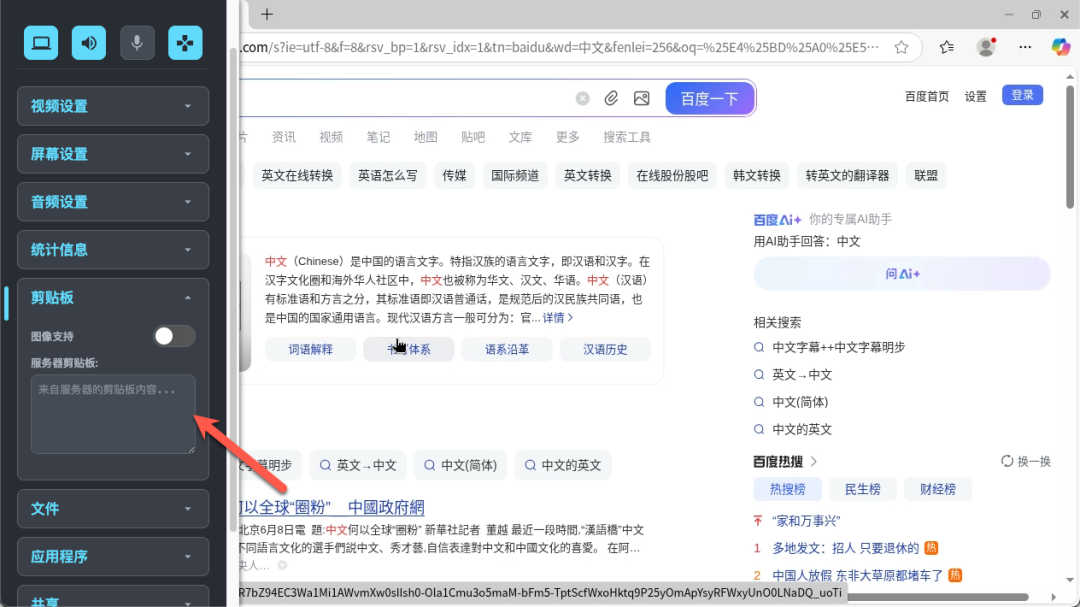The height and width of the screenshot is (607, 1080).
Task: Expand the 音频设置 section
Action: click(x=113, y=202)
